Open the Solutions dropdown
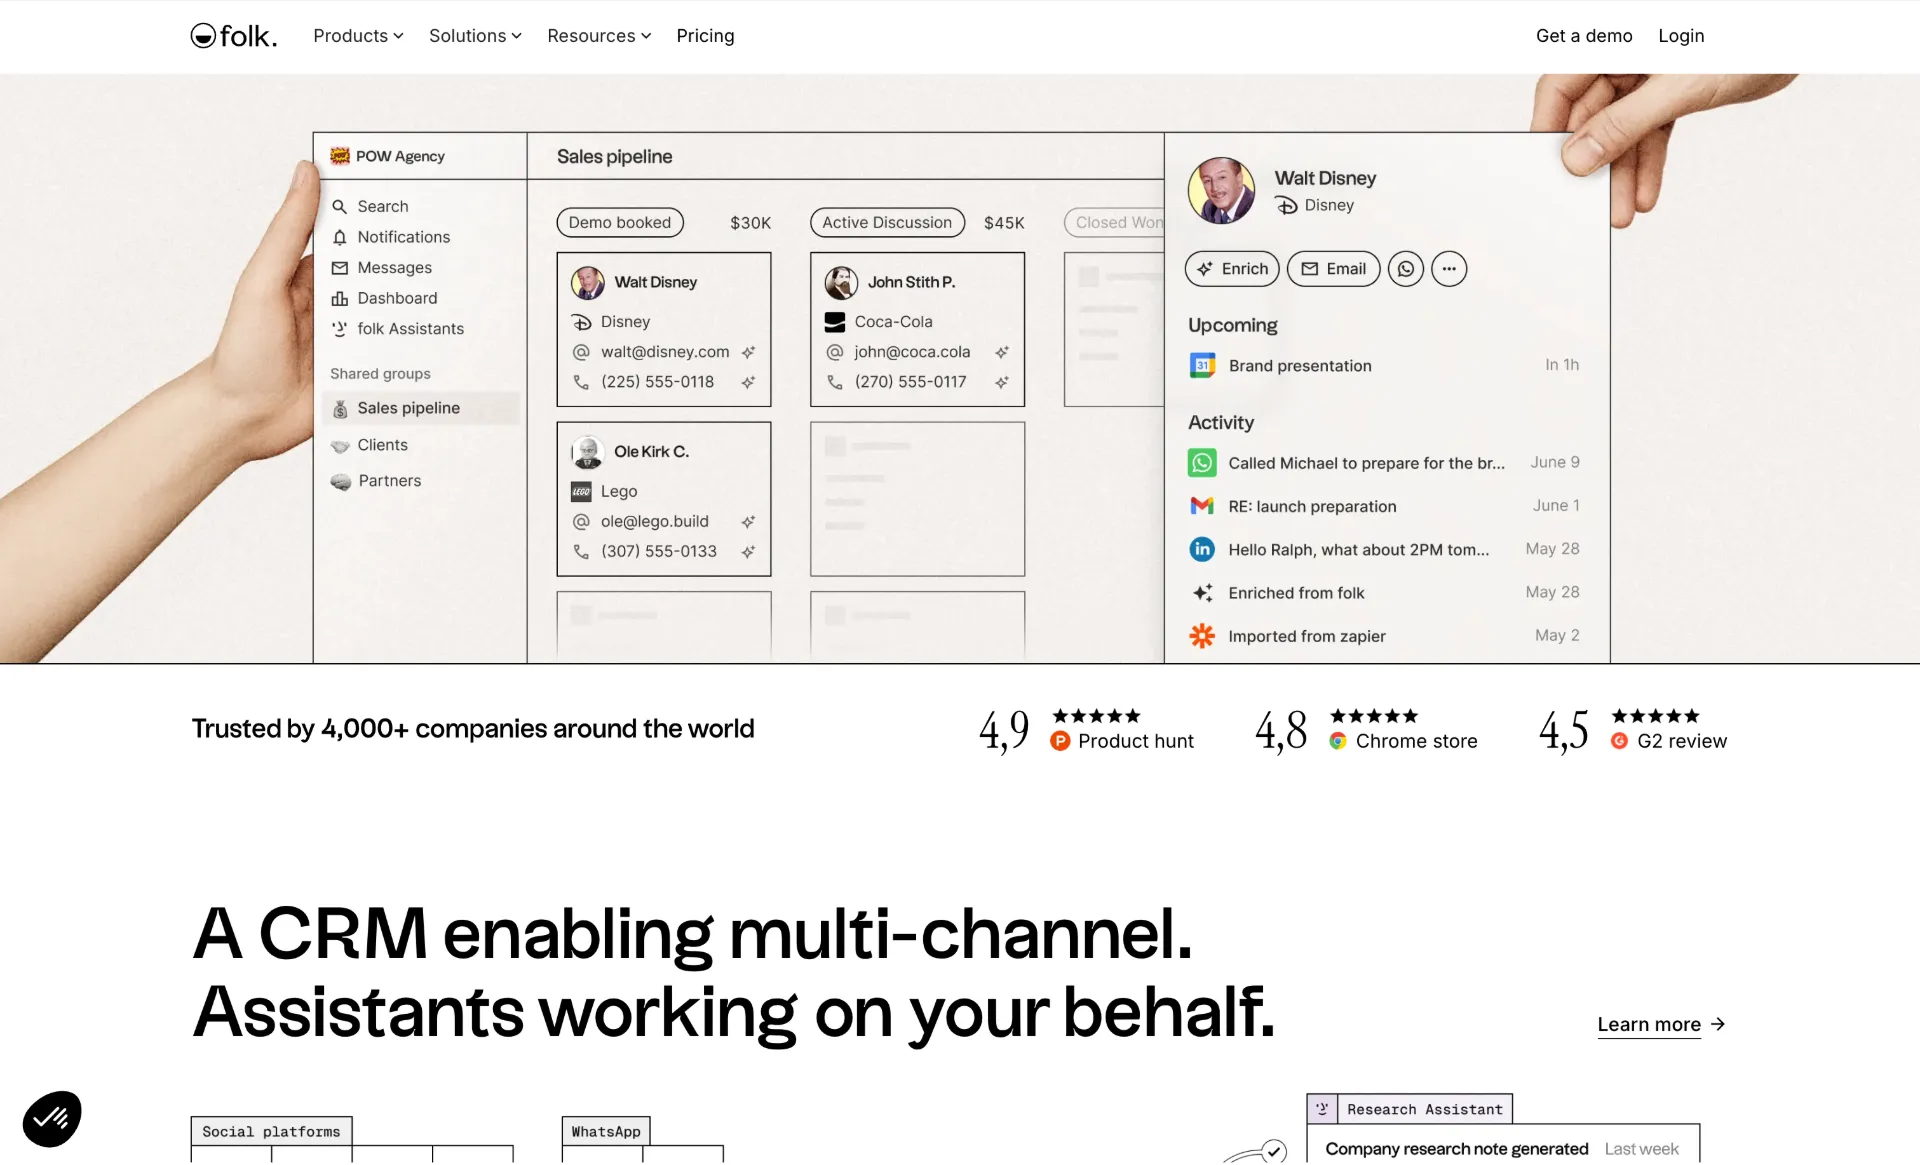This screenshot has height=1165, width=1920. (474, 36)
